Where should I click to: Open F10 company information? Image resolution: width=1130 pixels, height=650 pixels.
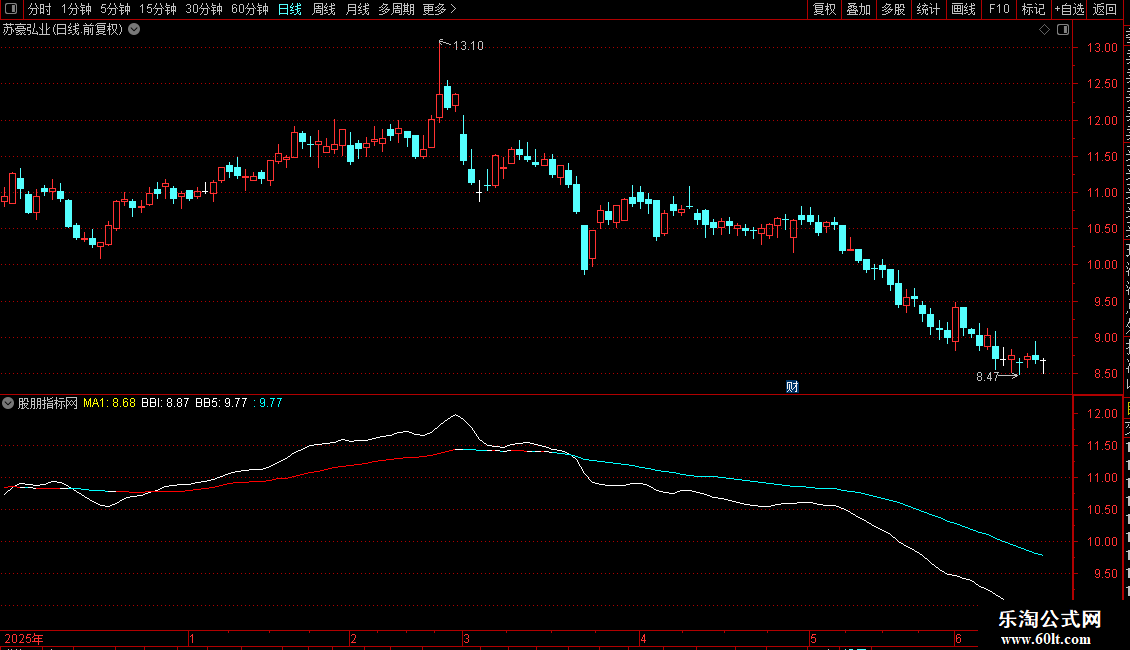999,9
